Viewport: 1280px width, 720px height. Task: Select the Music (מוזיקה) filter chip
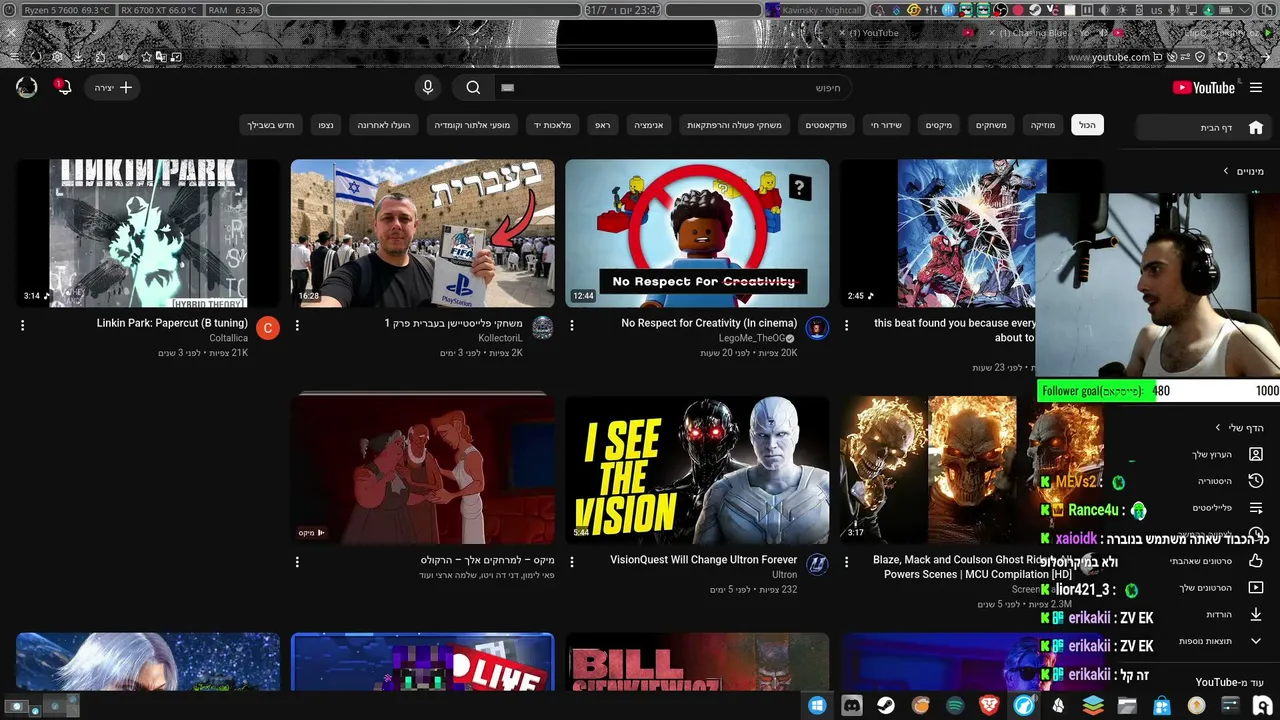click(1043, 125)
